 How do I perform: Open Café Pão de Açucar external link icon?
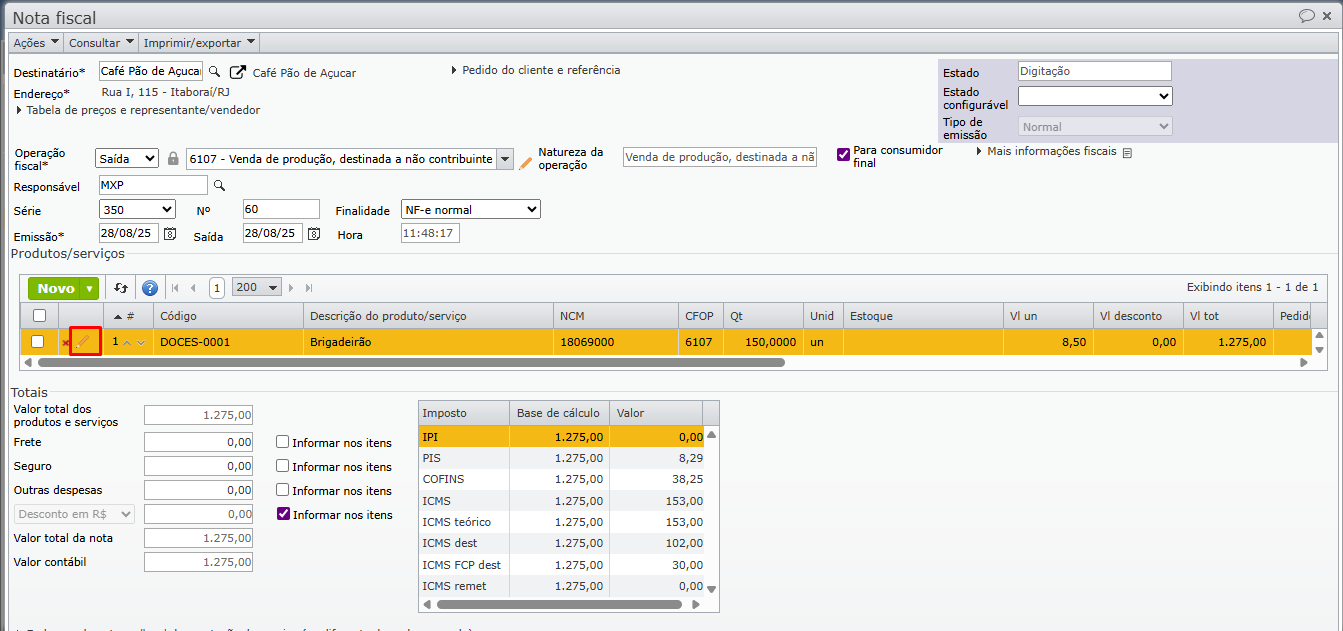pos(238,72)
